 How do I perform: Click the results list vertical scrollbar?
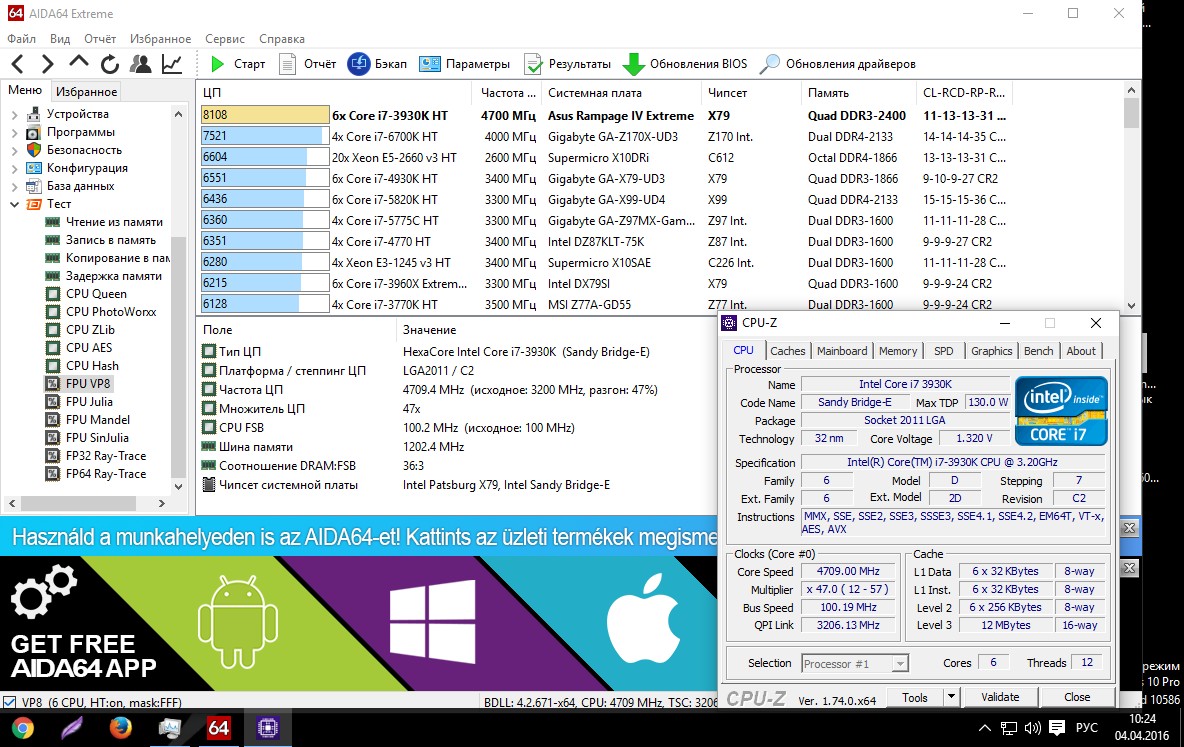1131,200
